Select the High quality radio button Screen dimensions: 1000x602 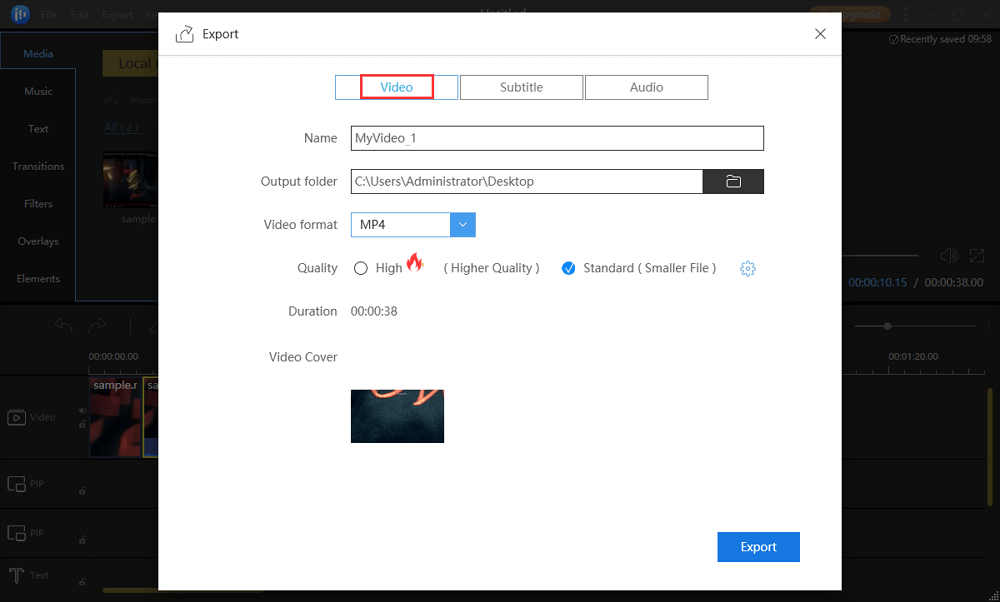[361, 268]
